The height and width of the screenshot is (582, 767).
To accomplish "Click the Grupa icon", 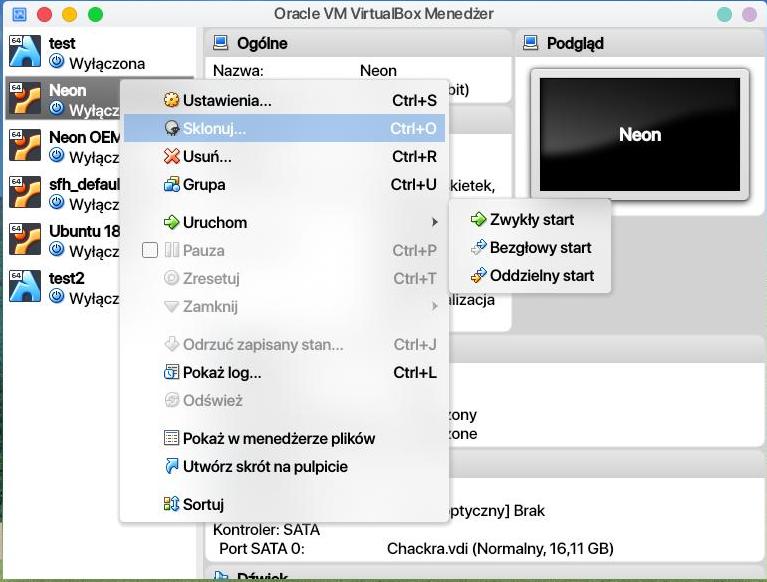I will (171, 184).
